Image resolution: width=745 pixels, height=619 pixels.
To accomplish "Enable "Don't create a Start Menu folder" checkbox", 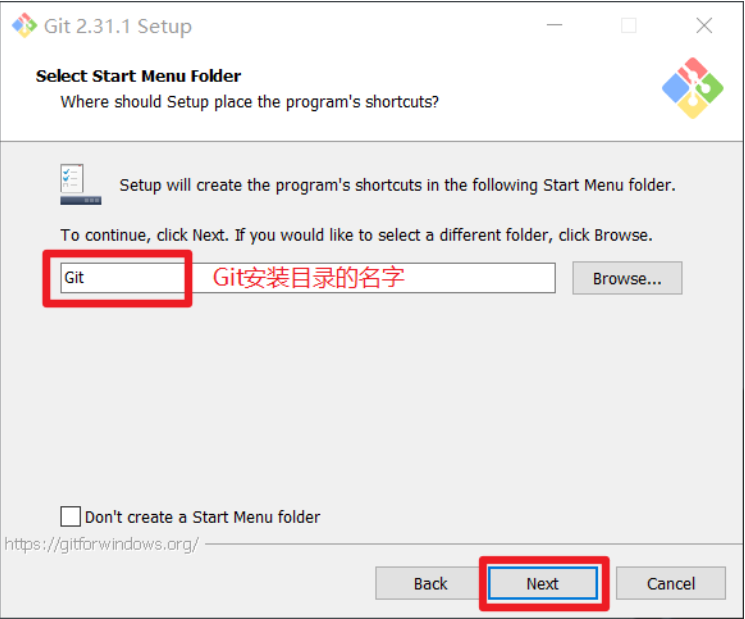I will (x=70, y=516).
